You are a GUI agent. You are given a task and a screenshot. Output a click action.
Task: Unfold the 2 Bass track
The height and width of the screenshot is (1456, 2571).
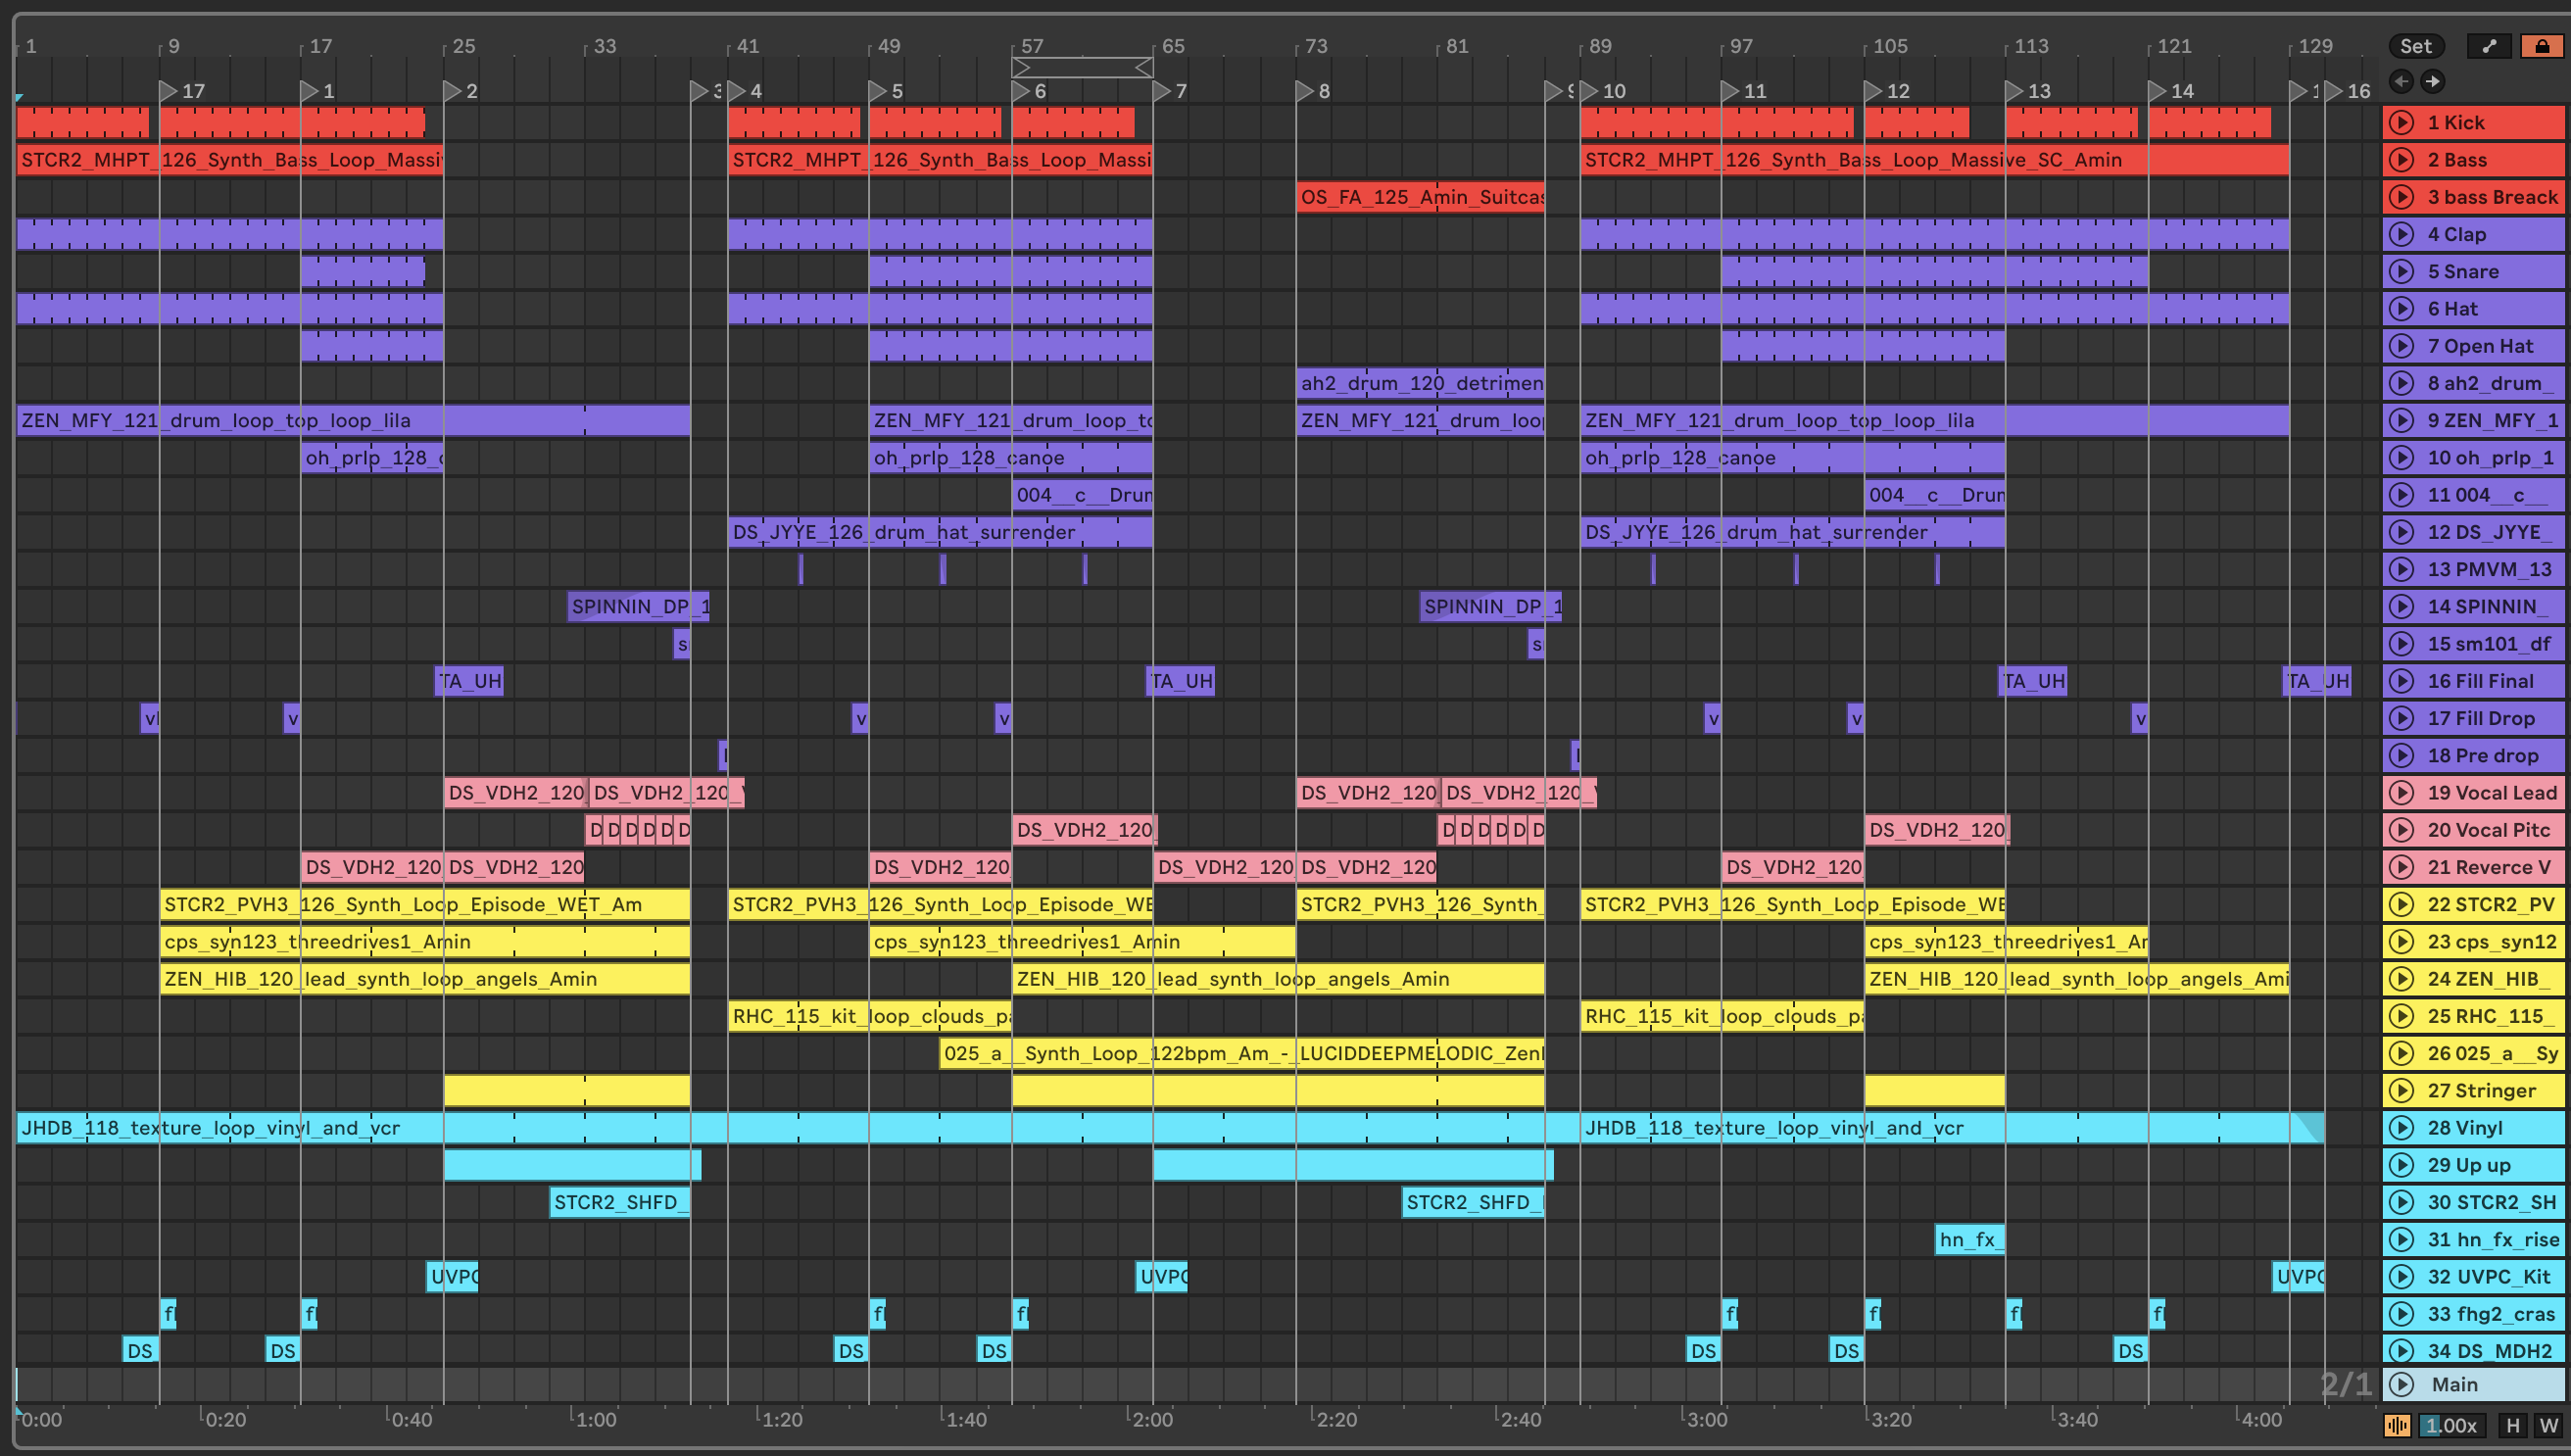2401,160
